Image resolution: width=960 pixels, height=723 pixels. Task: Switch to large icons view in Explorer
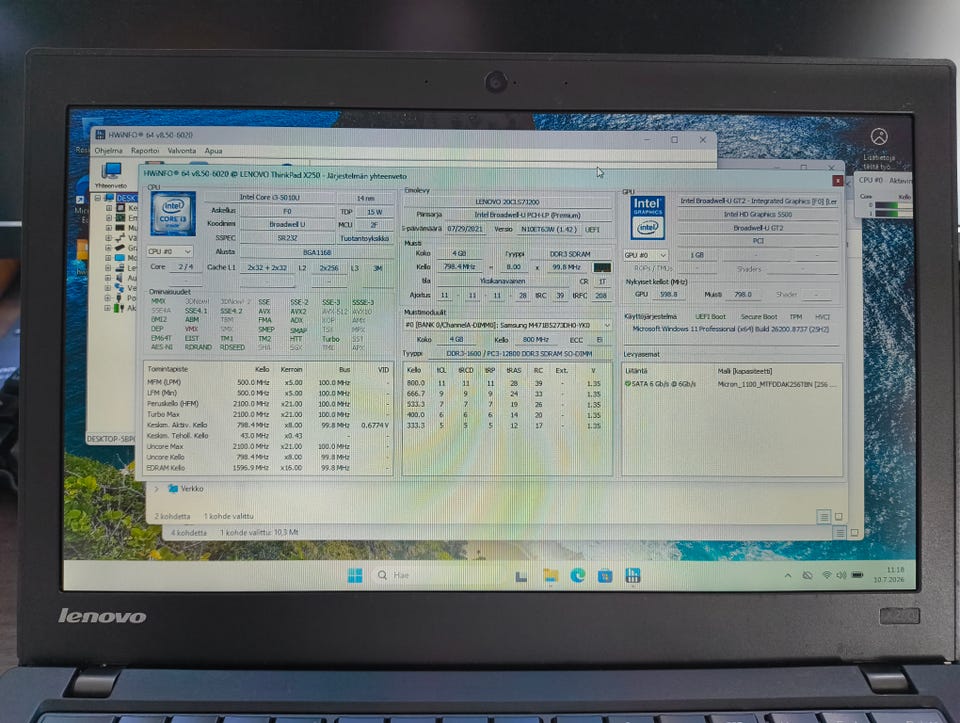(839, 517)
